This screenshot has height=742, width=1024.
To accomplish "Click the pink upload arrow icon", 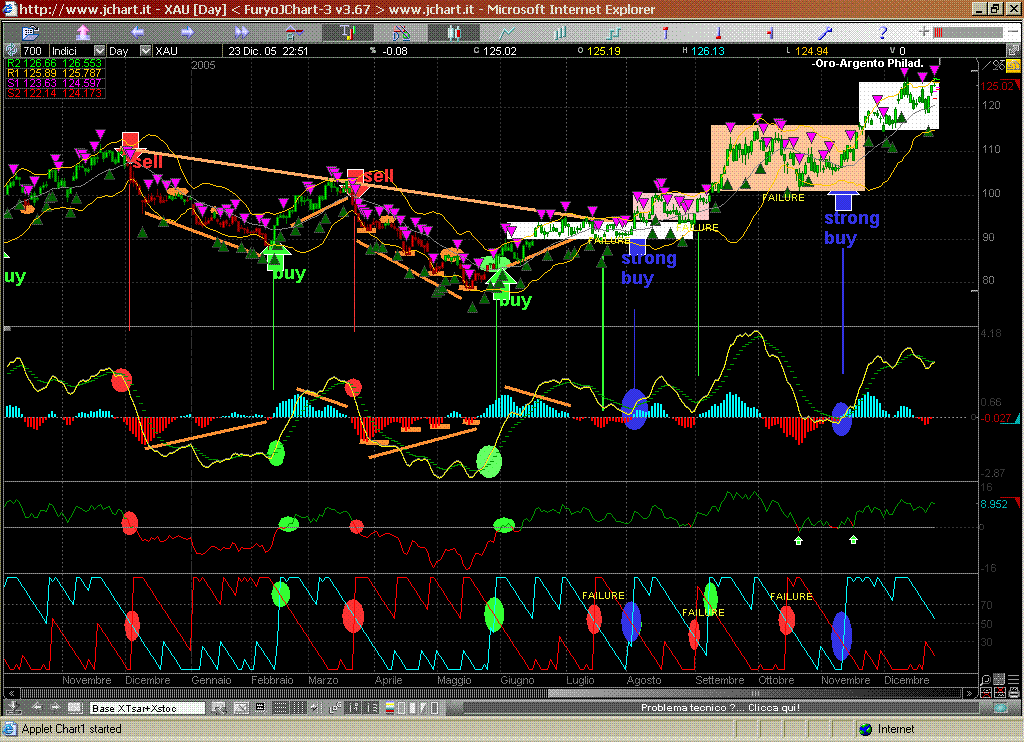I will point(84,32).
